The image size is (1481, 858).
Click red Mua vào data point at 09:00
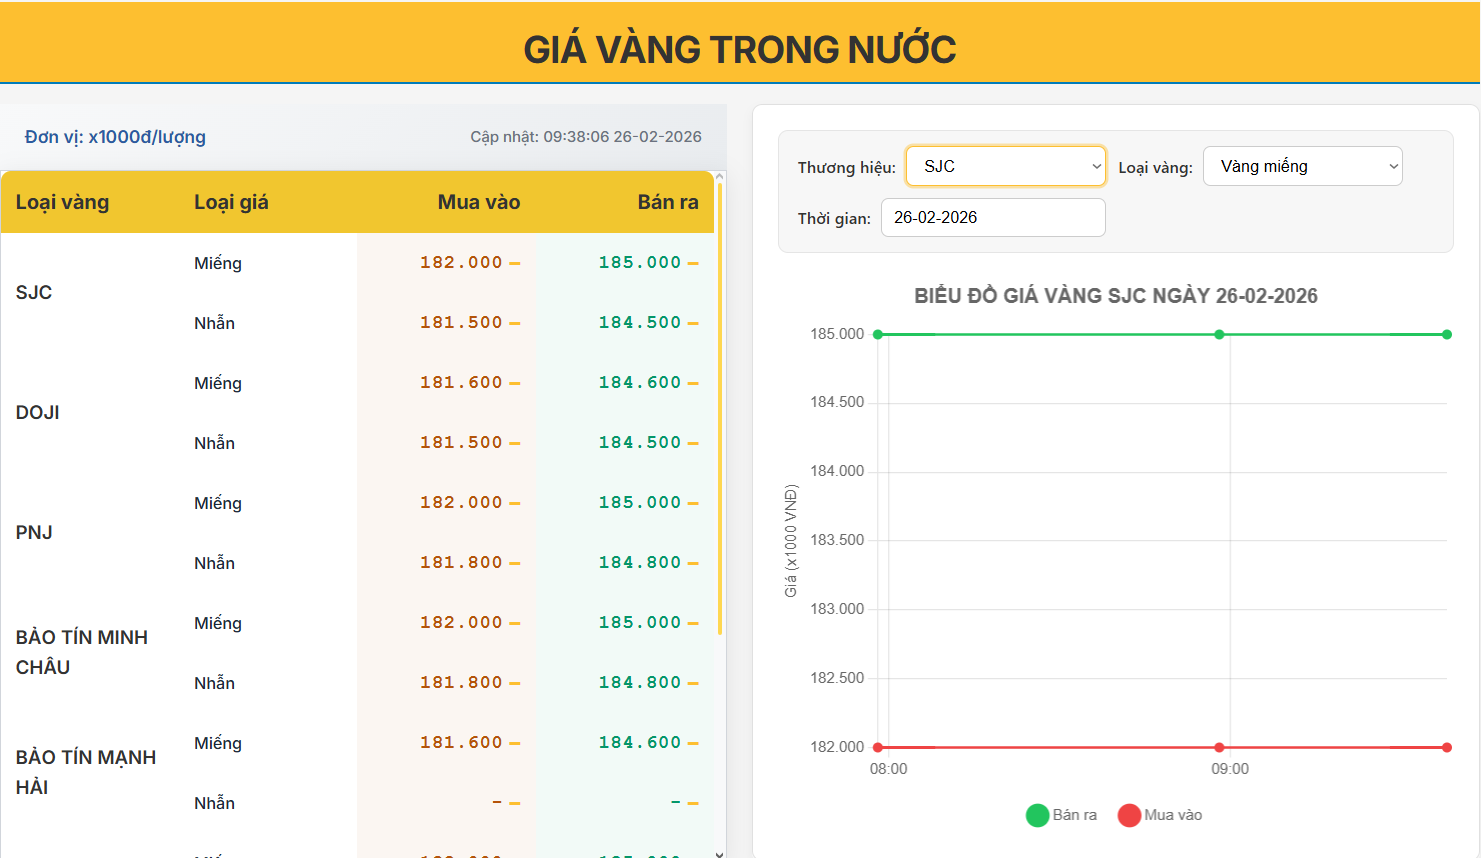click(x=1219, y=747)
